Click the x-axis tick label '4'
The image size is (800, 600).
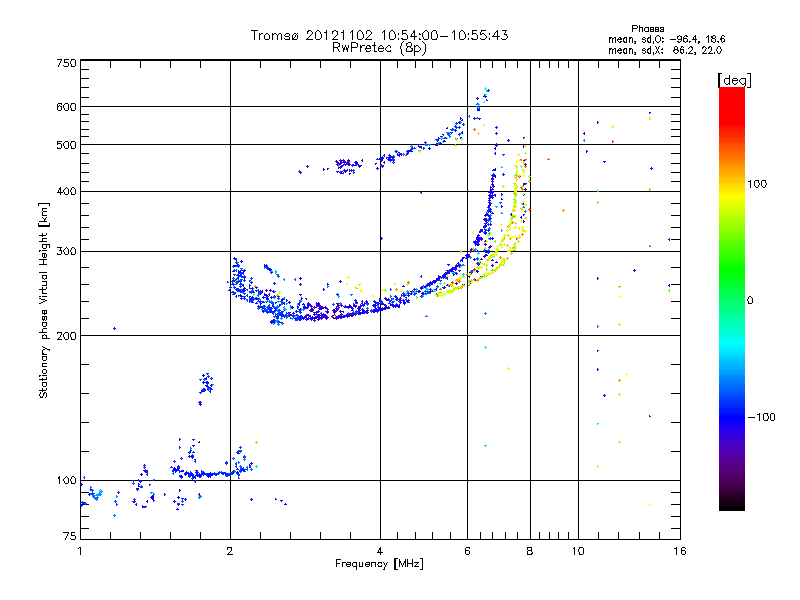point(380,551)
